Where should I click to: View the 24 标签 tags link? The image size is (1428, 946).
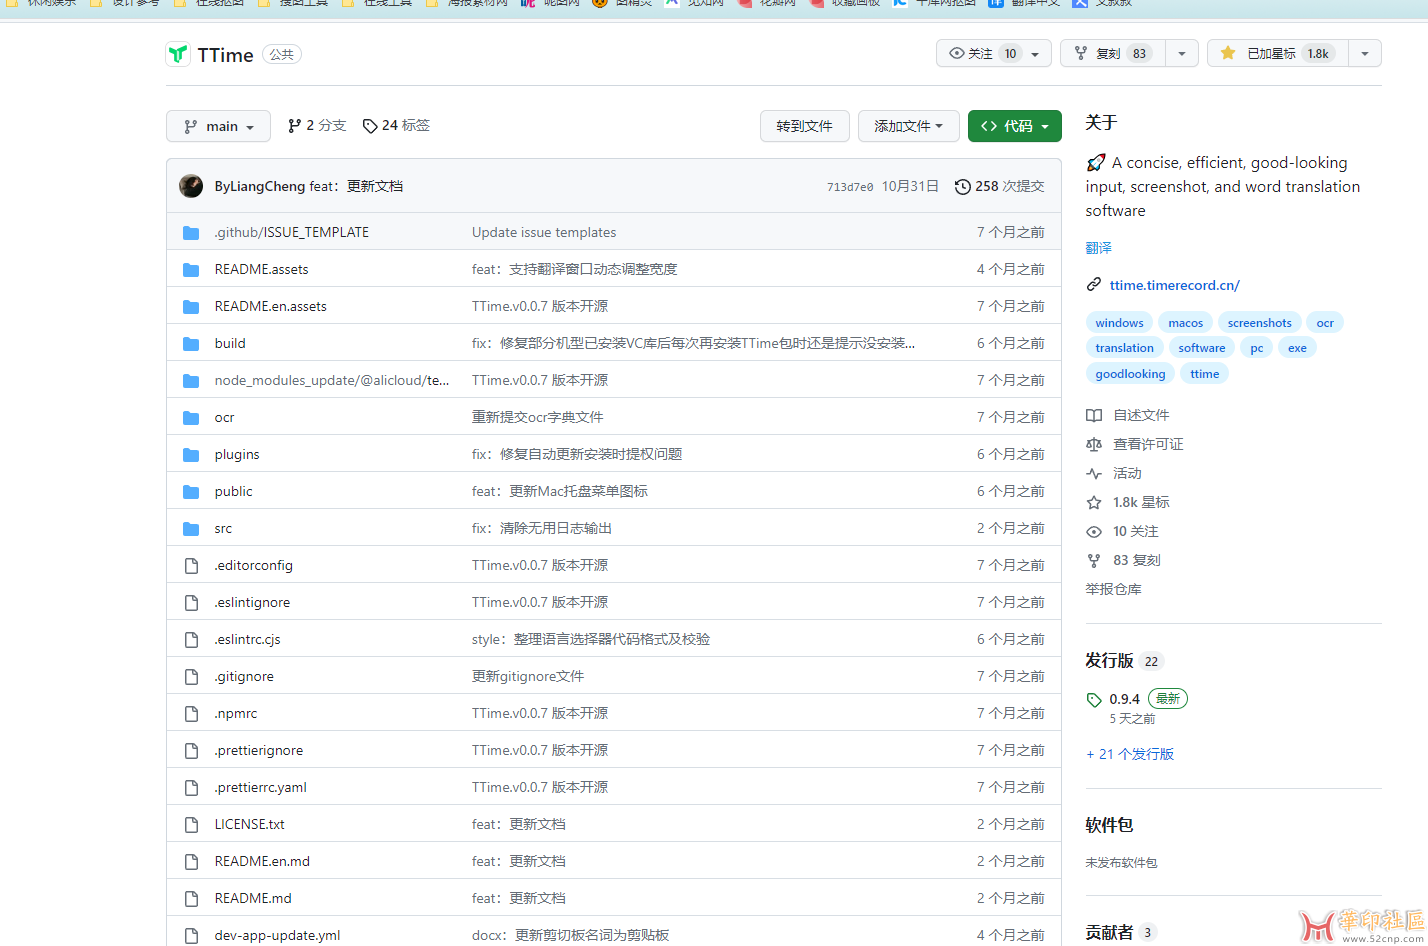point(396,125)
